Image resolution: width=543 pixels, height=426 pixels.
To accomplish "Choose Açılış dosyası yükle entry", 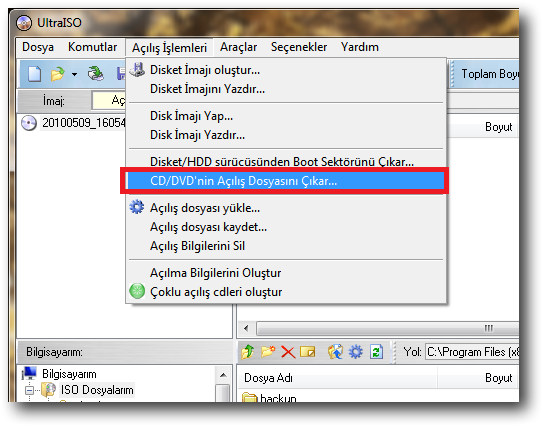I will click(x=286, y=208).
